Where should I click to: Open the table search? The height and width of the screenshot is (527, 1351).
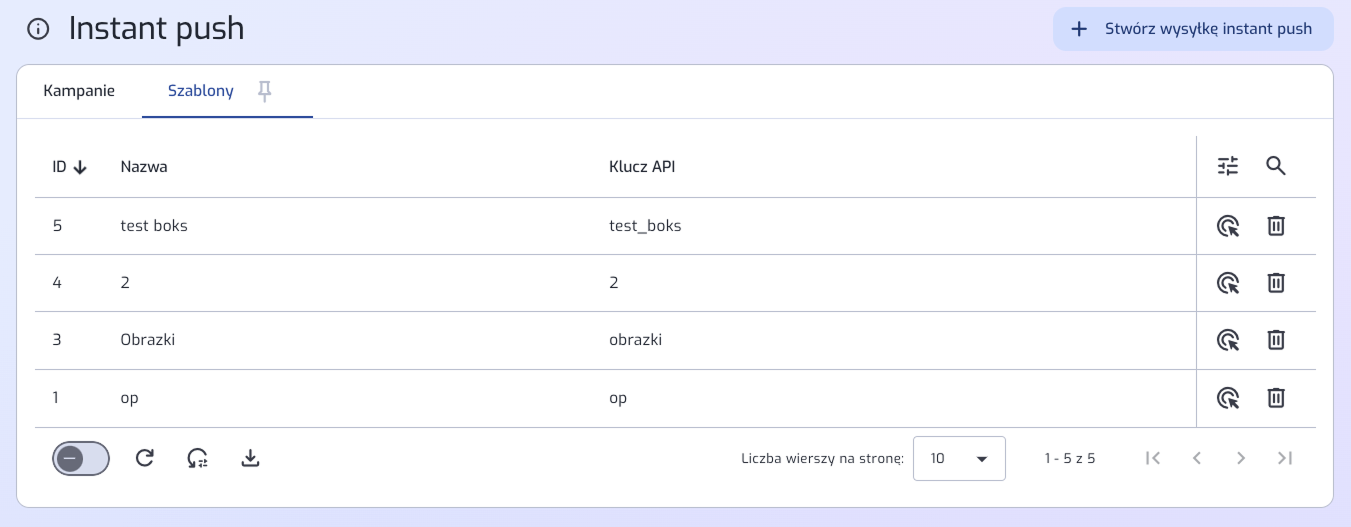[1275, 167]
